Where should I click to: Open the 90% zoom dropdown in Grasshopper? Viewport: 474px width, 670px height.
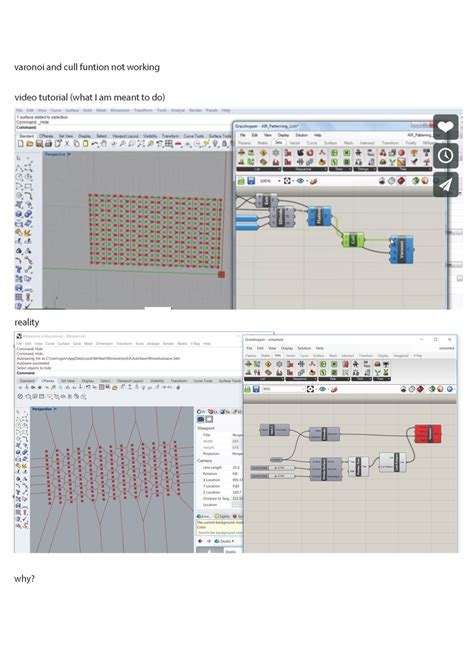282,389
